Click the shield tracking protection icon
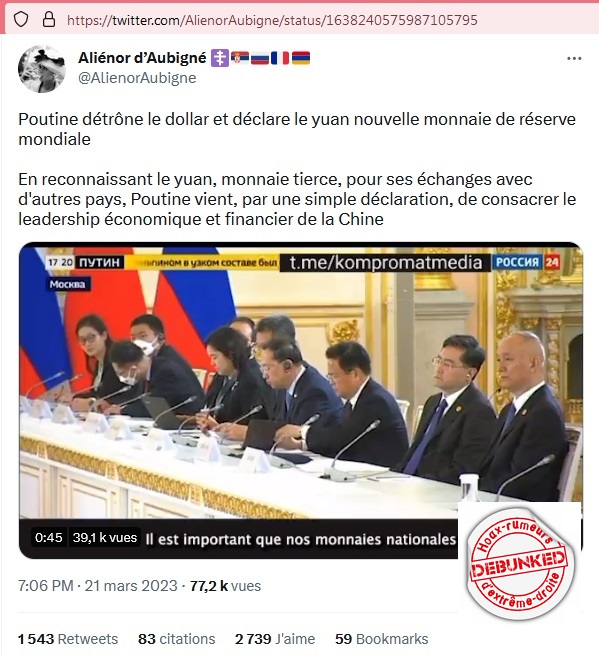This screenshot has height=655, width=599. (21, 20)
